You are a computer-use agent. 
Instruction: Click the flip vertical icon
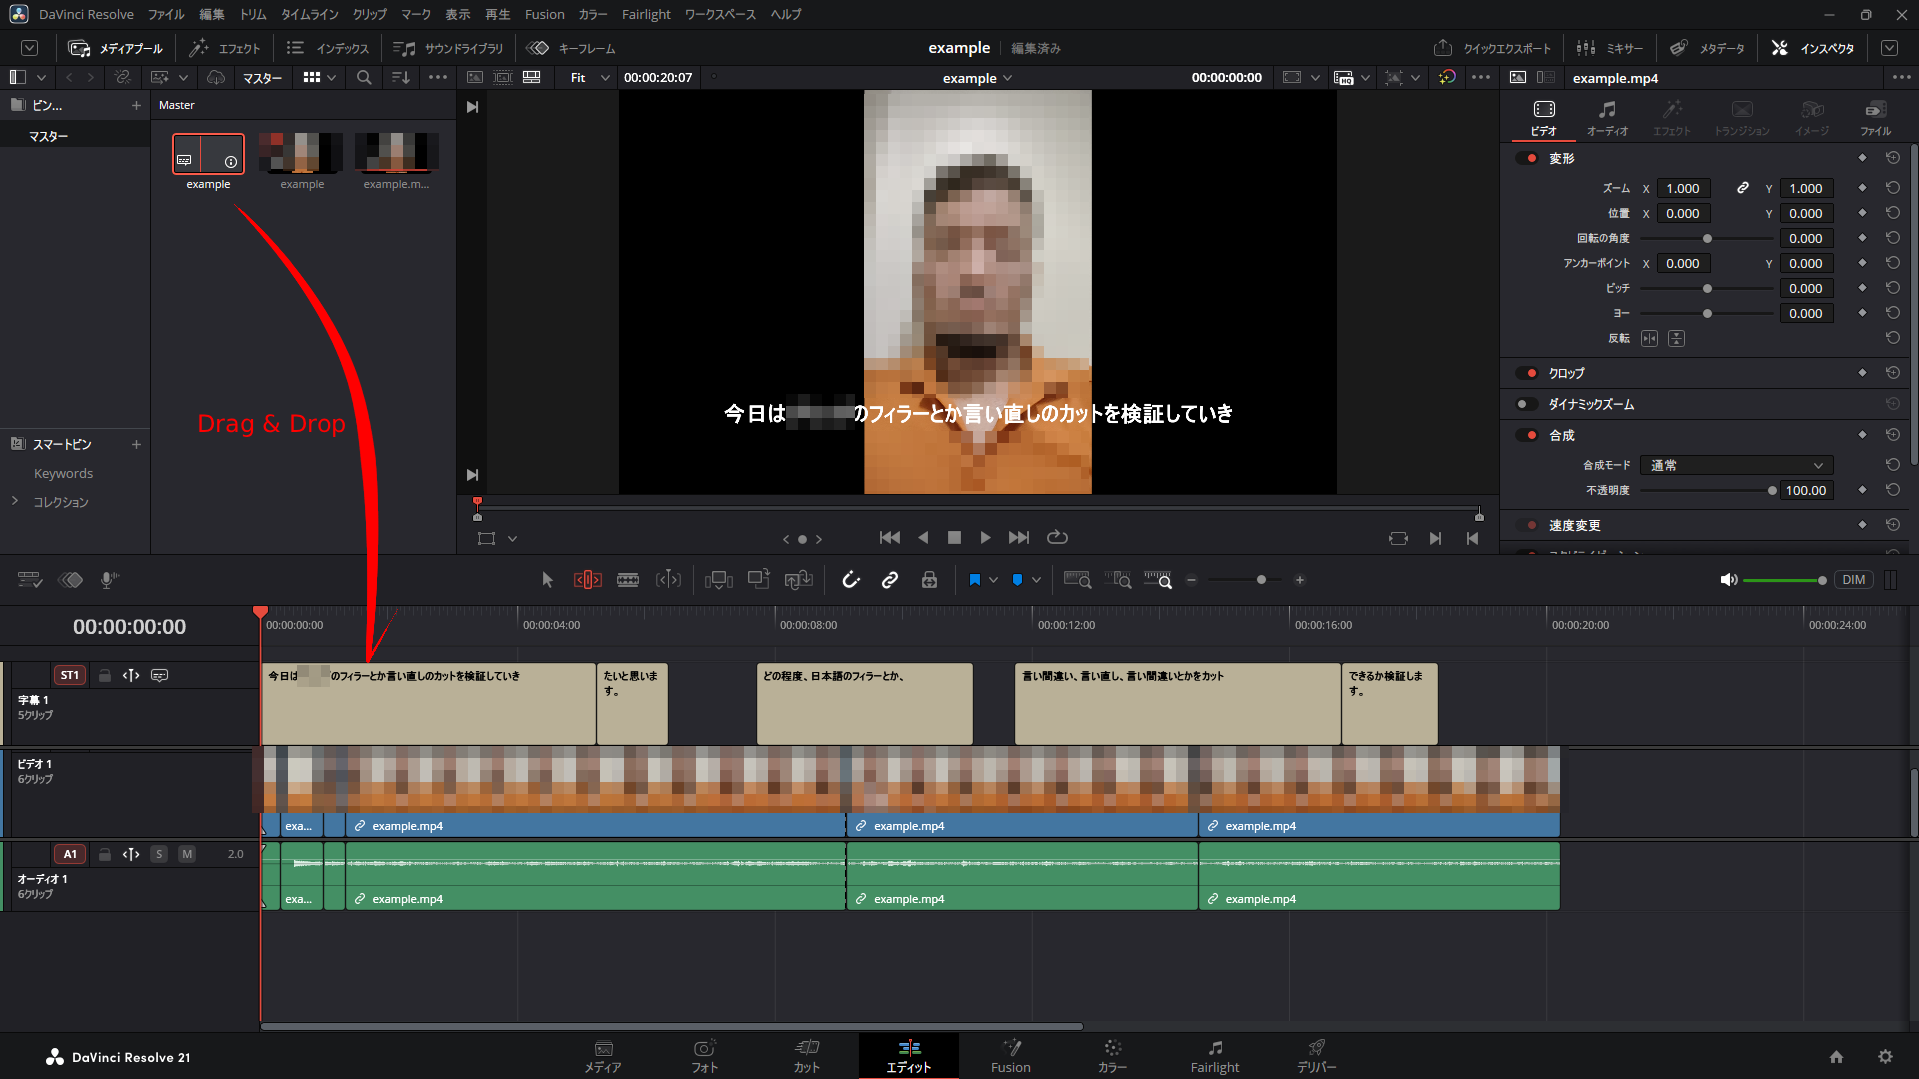1677,339
